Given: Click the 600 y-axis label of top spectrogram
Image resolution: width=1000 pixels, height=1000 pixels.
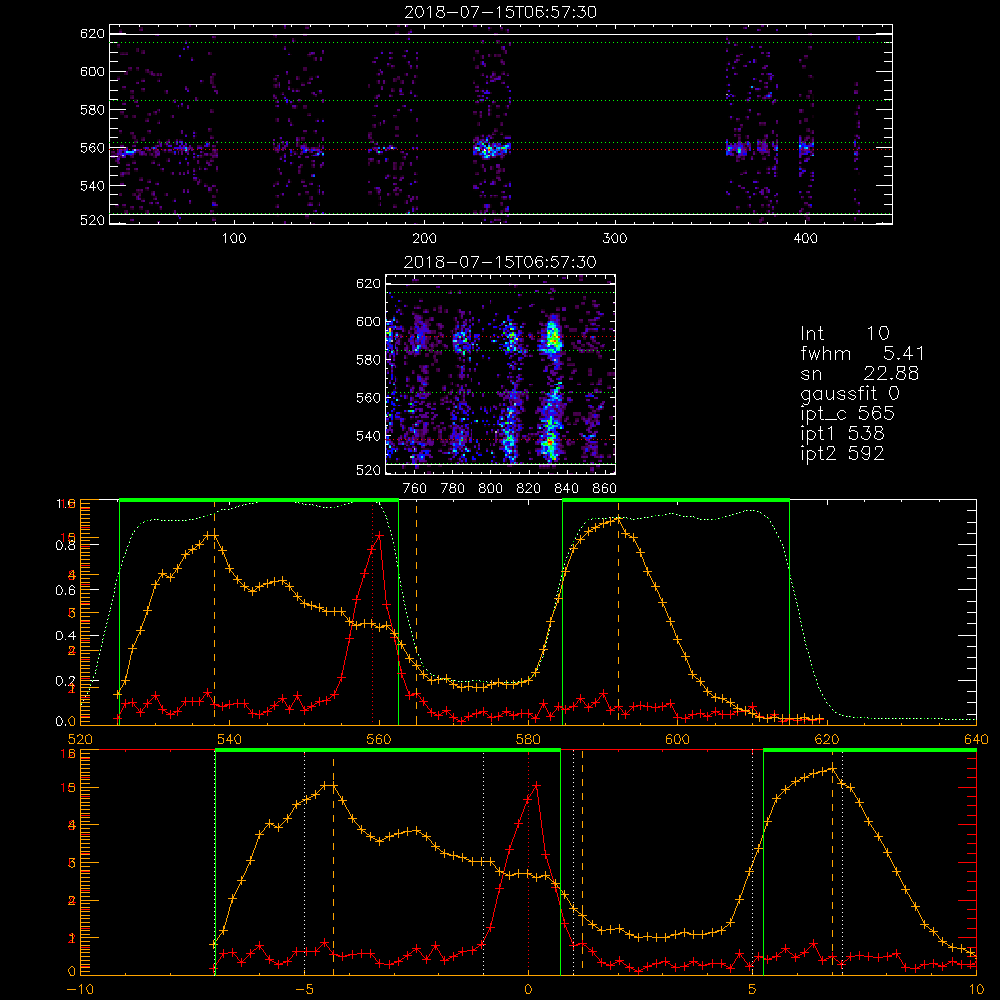Looking at the screenshot, I should point(92,71).
